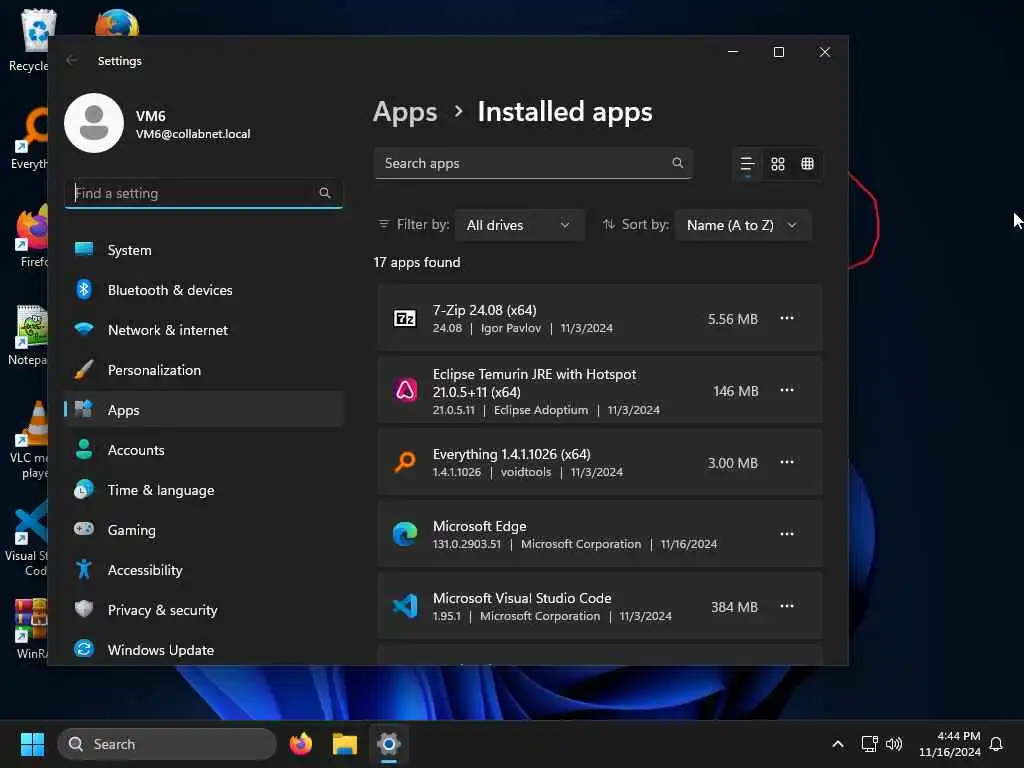Click the 17 apps found text
Image resolution: width=1024 pixels, height=768 pixels.
click(417, 263)
